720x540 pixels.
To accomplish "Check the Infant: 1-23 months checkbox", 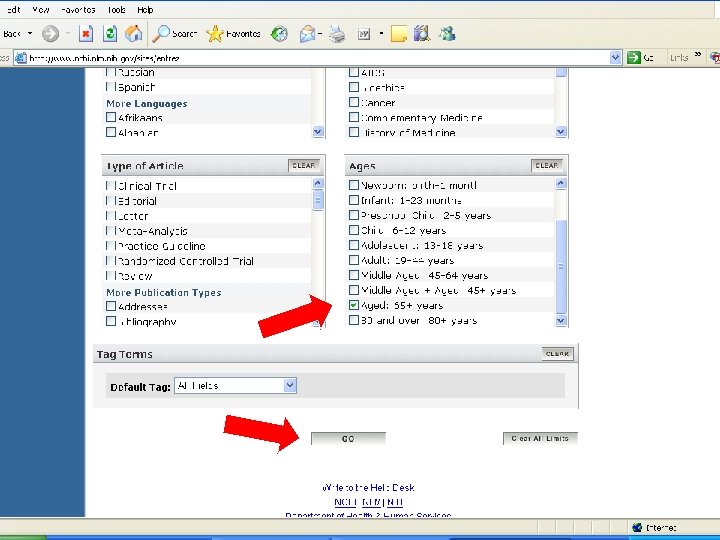I will pos(354,200).
